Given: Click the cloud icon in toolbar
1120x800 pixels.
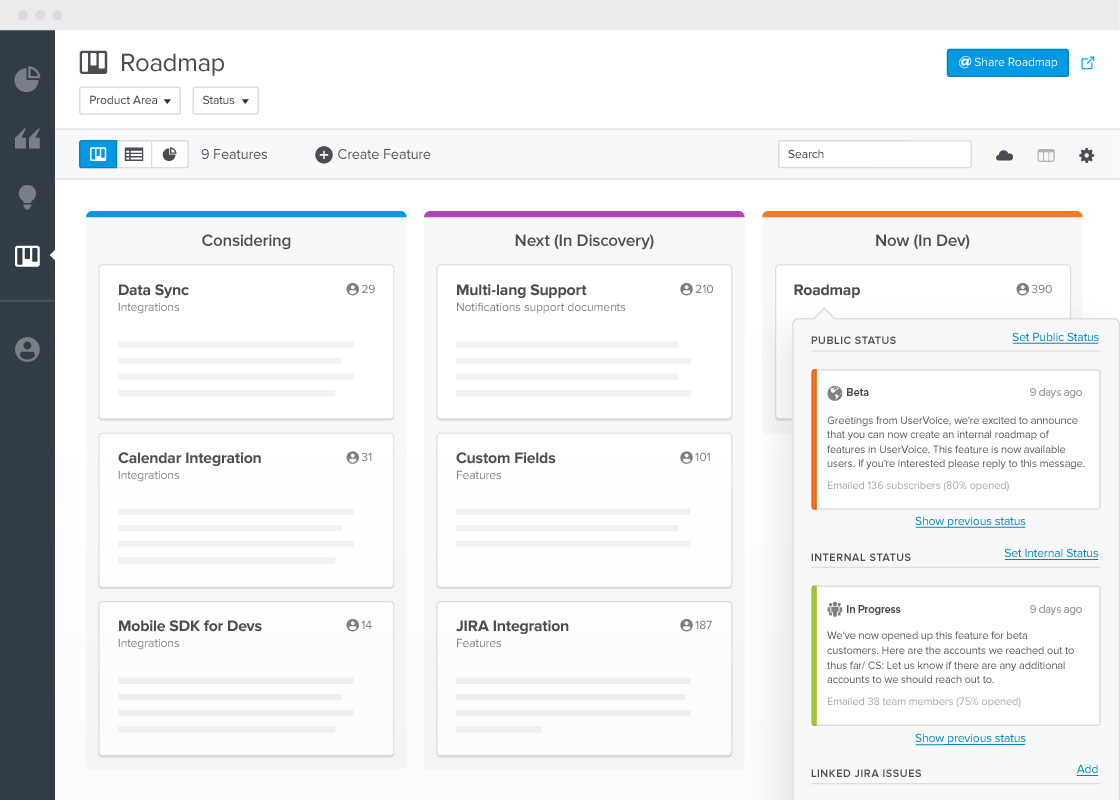Looking at the screenshot, I should (1005, 155).
